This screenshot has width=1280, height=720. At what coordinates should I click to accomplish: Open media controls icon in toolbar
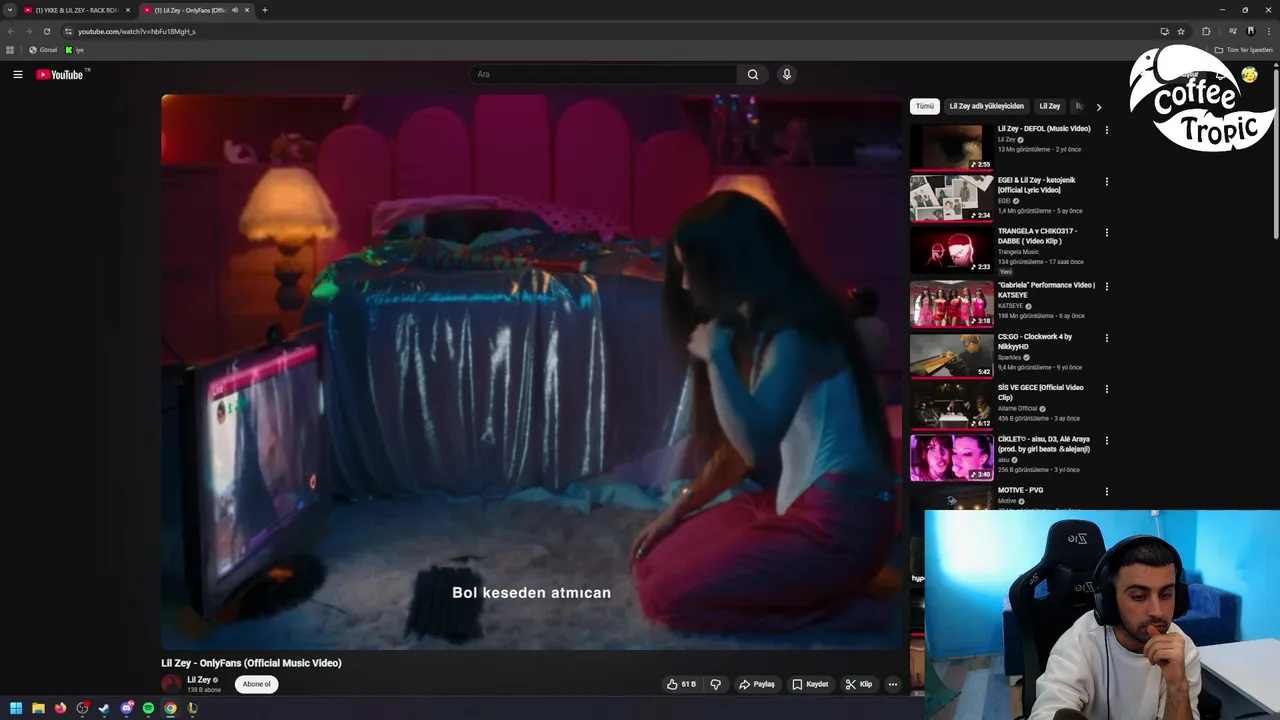tap(1233, 31)
